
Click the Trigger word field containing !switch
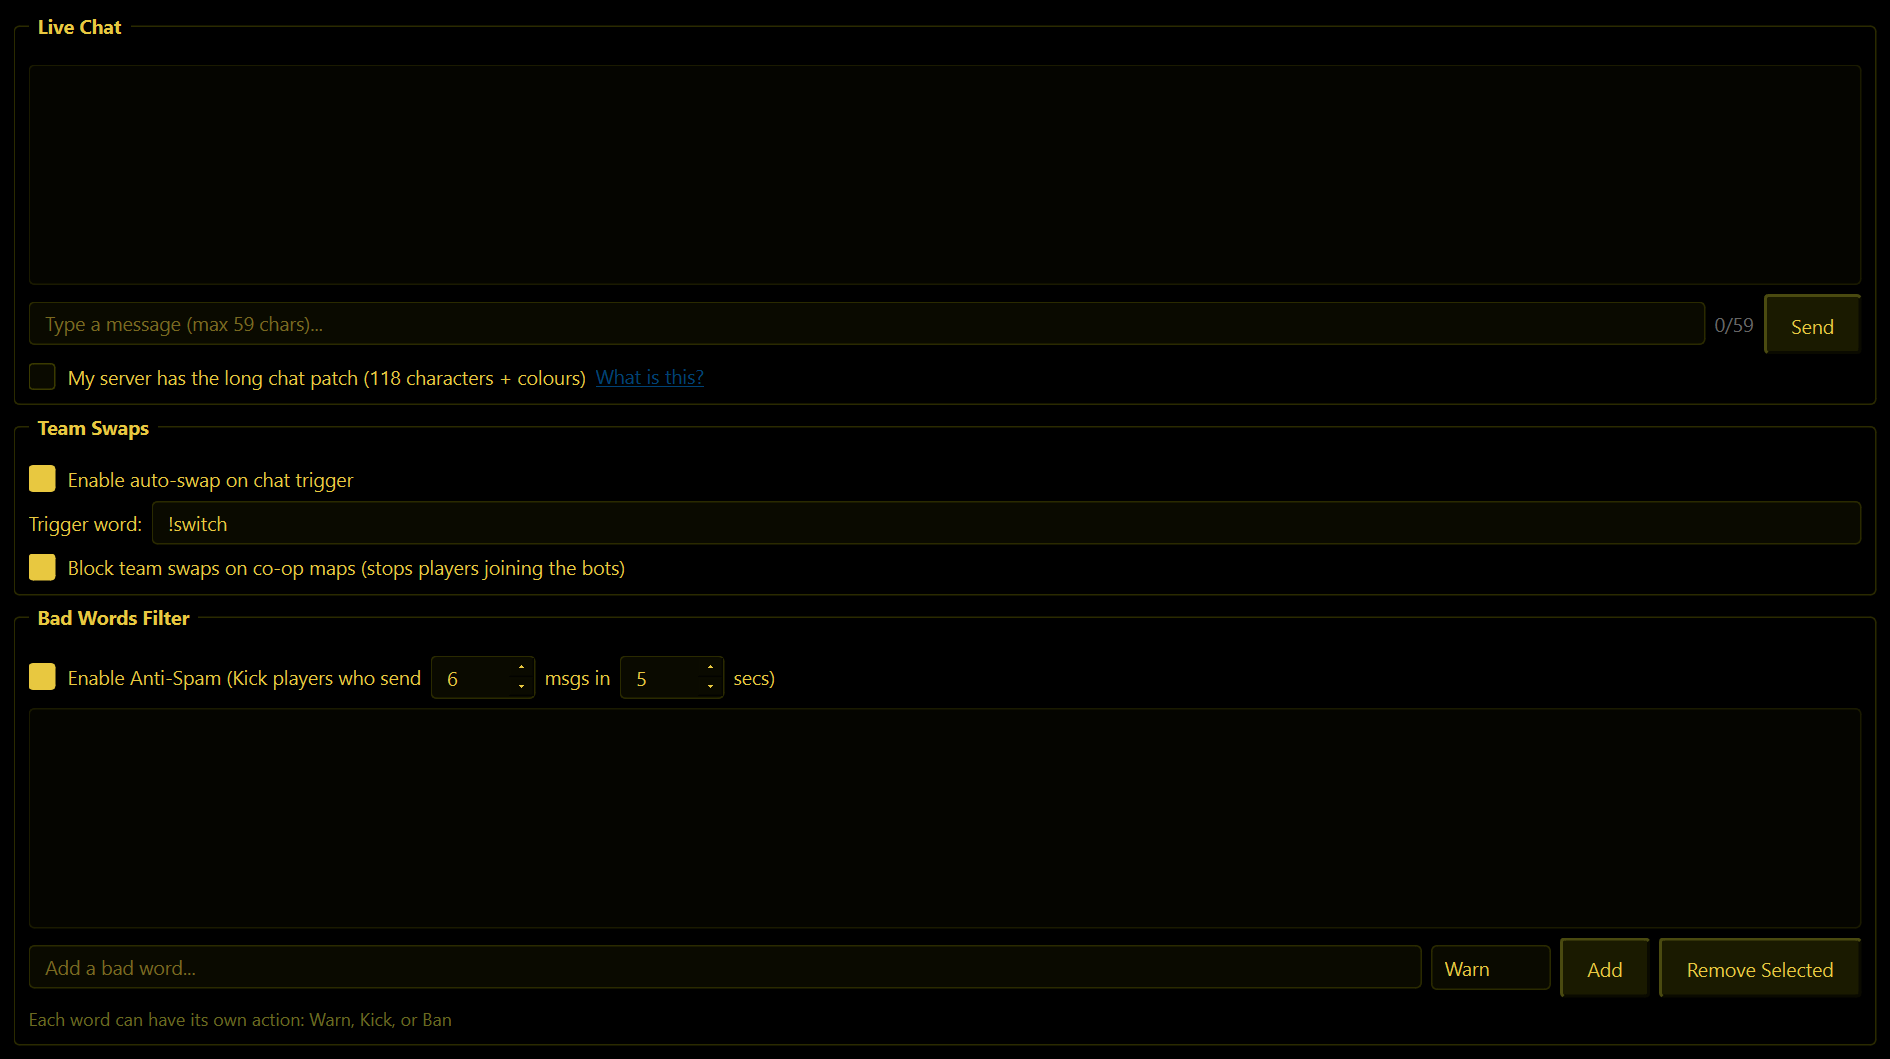(x=1006, y=523)
